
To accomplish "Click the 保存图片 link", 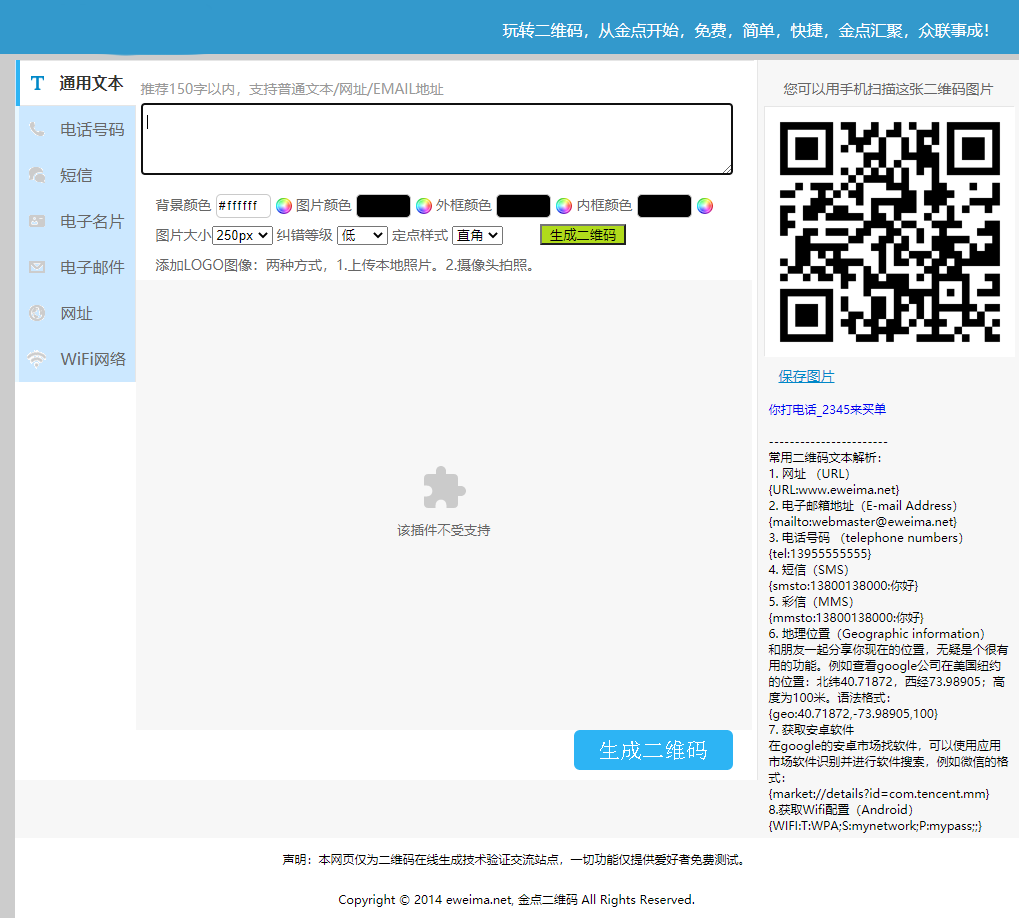I will click(x=806, y=376).
